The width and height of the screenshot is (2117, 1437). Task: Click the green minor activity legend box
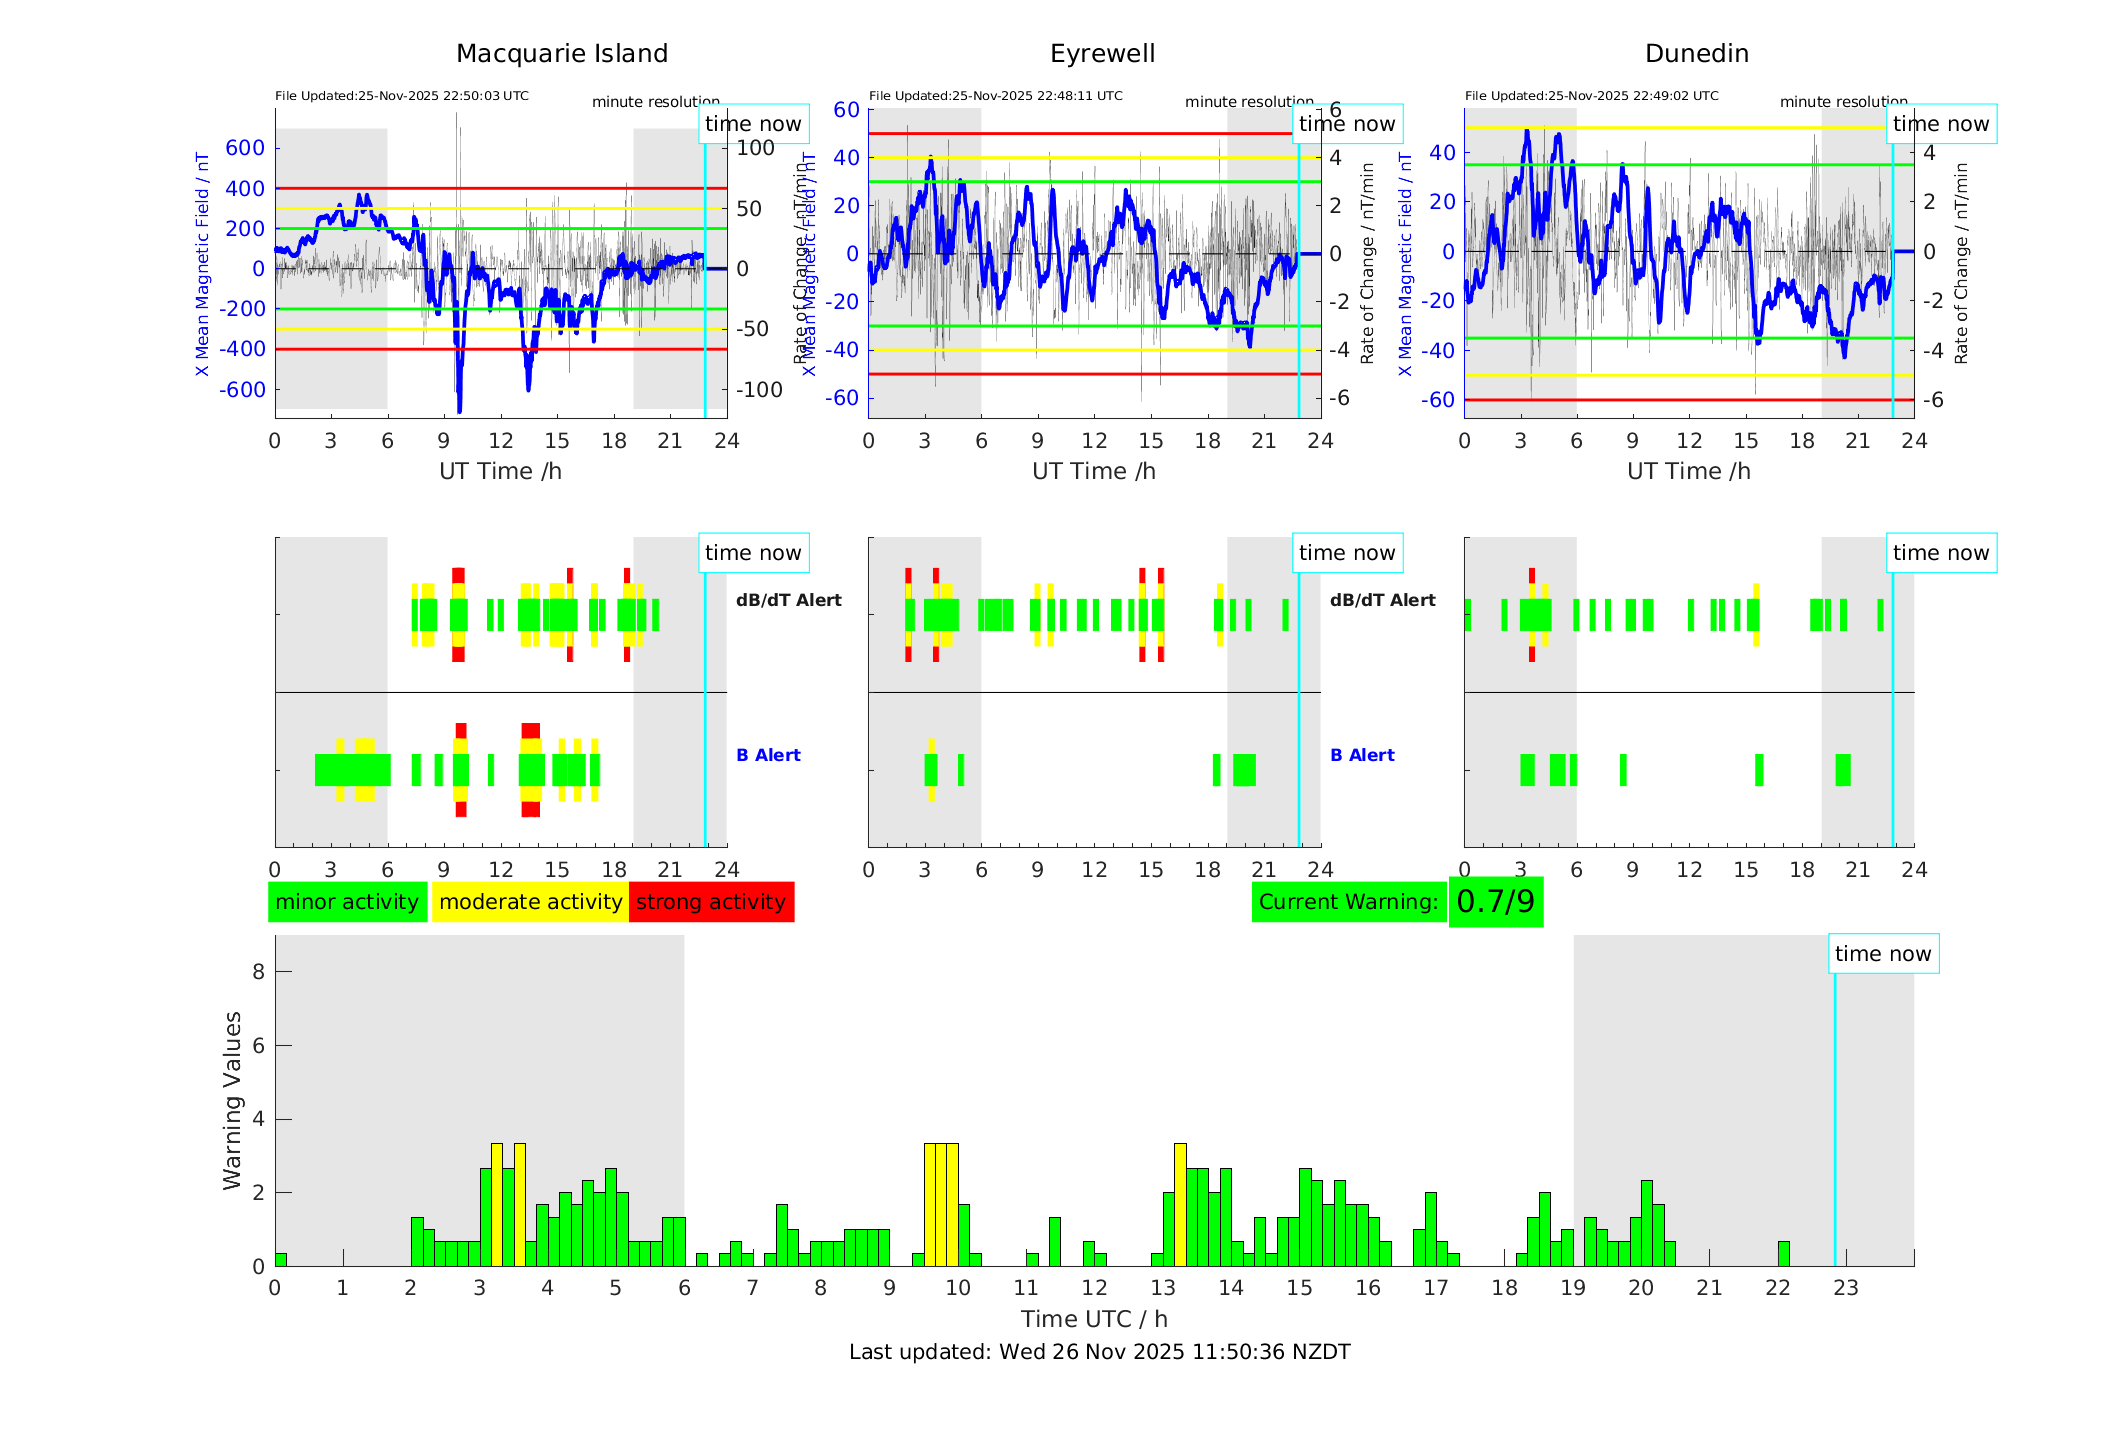pyautogui.click(x=347, y=902)
